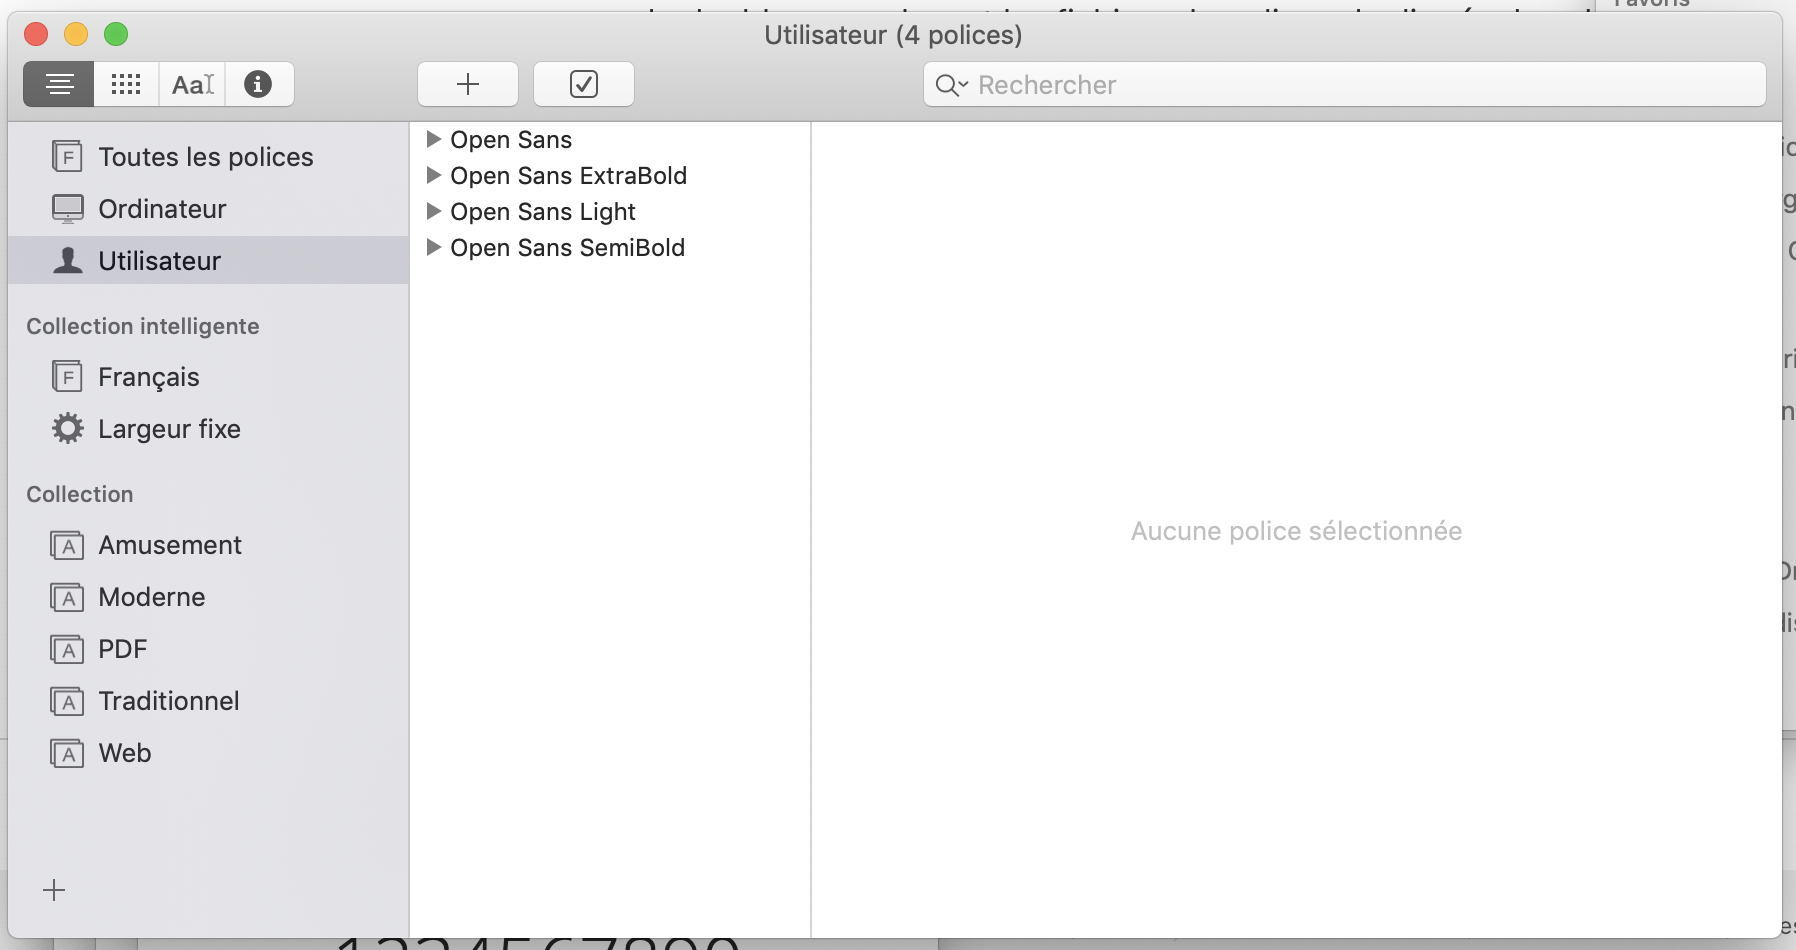The image size is (1796, 950).
Task: Click the Ordinateur monitor icon
Action: [67, 208]
